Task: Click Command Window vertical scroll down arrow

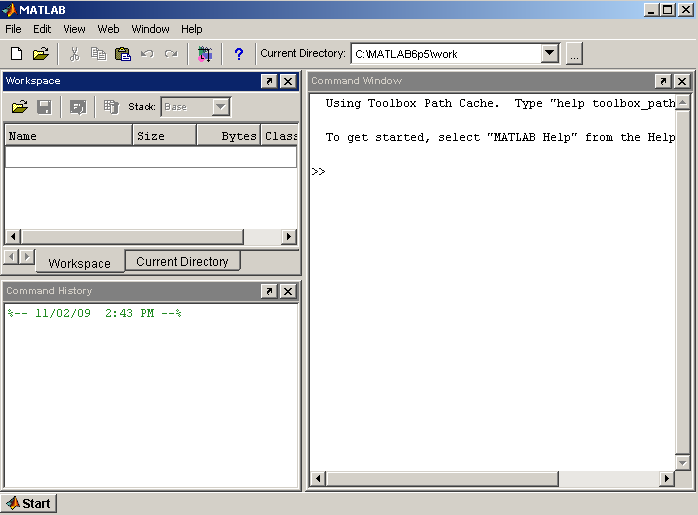Action: [x=682, y=462]
